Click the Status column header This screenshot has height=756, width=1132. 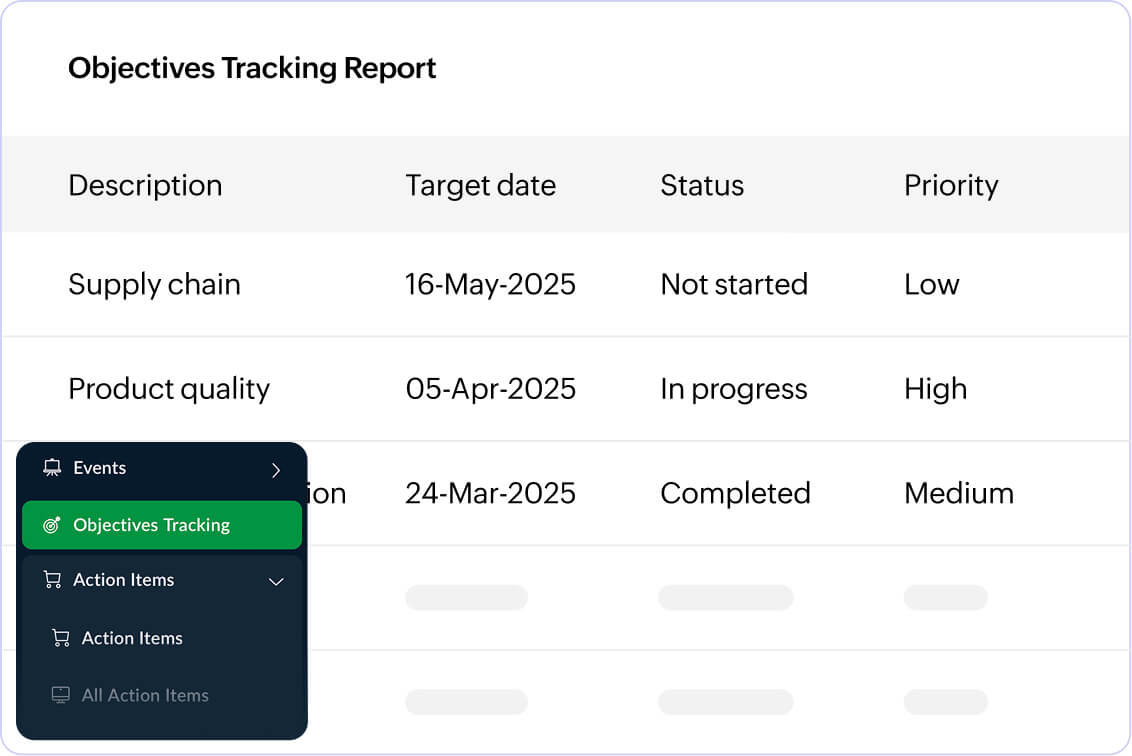[702, 185]
